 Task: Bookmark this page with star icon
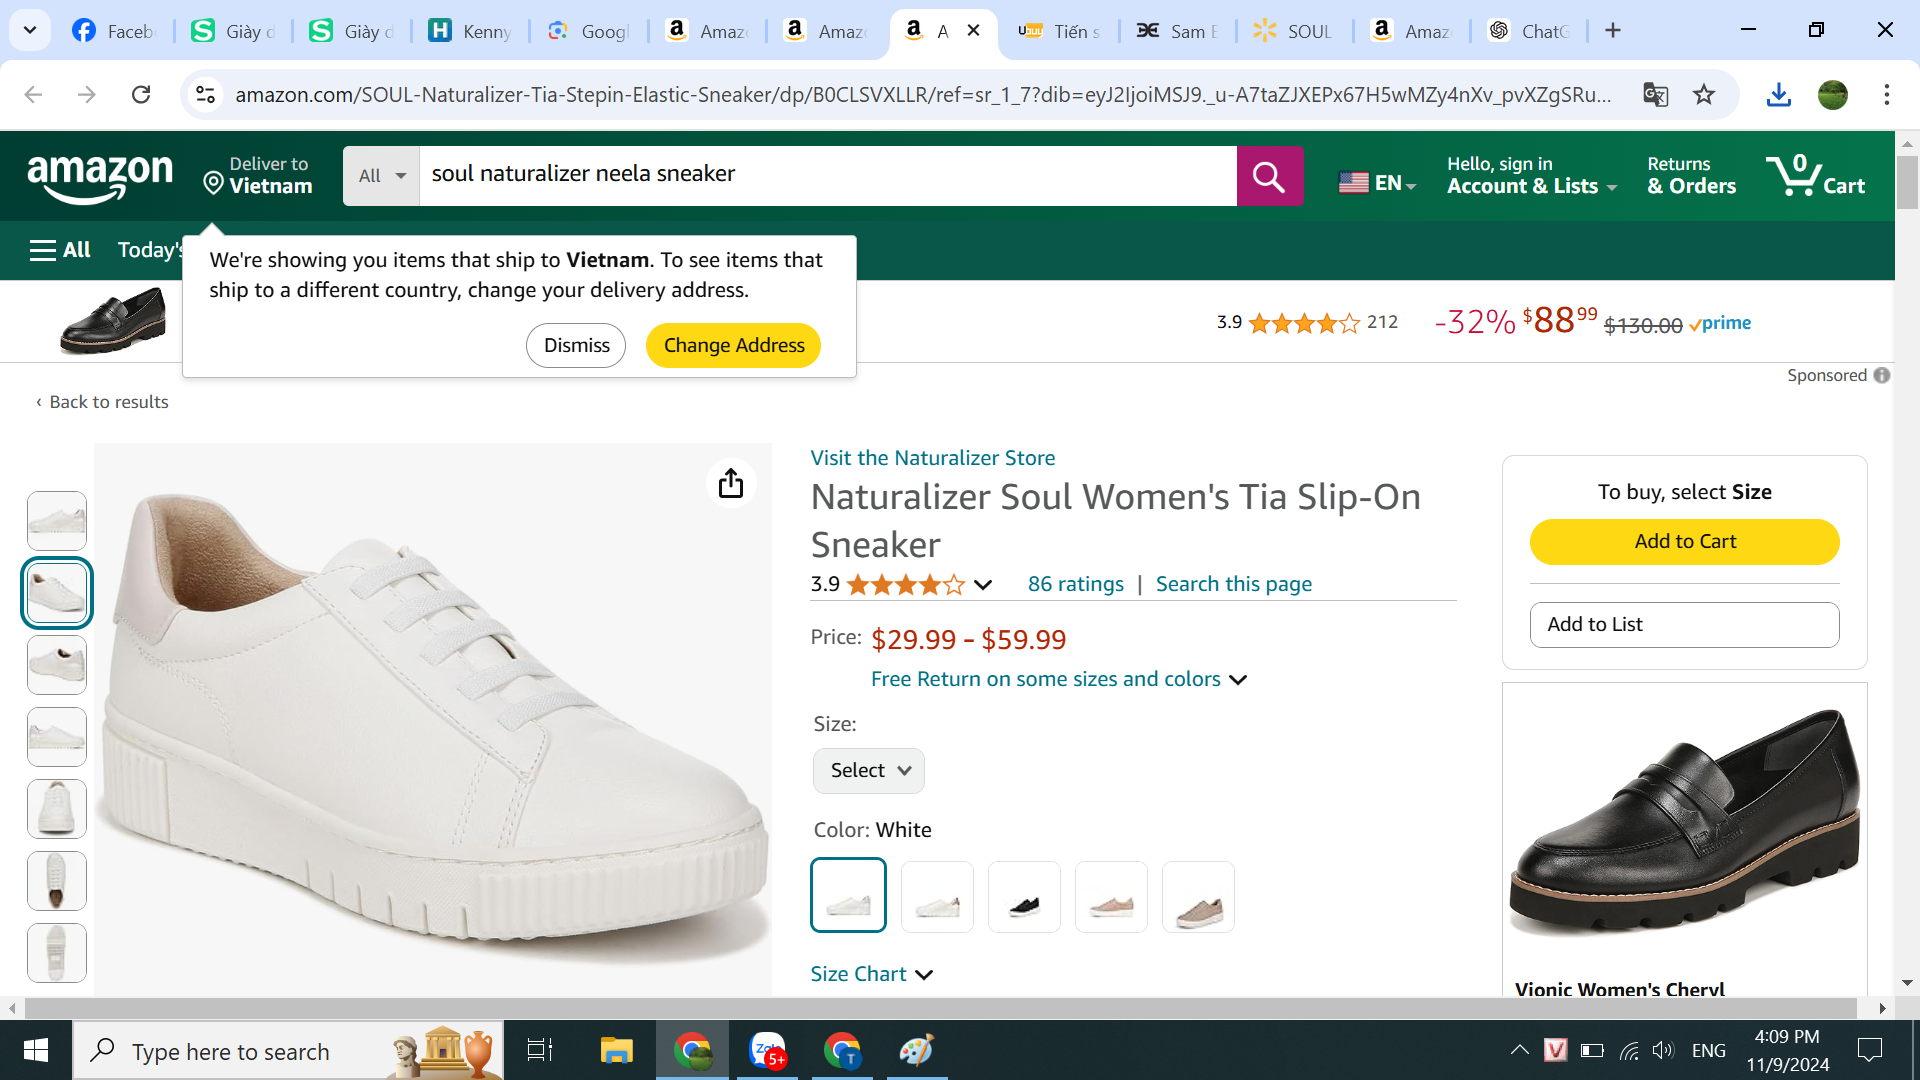[x=1704, y=95]
